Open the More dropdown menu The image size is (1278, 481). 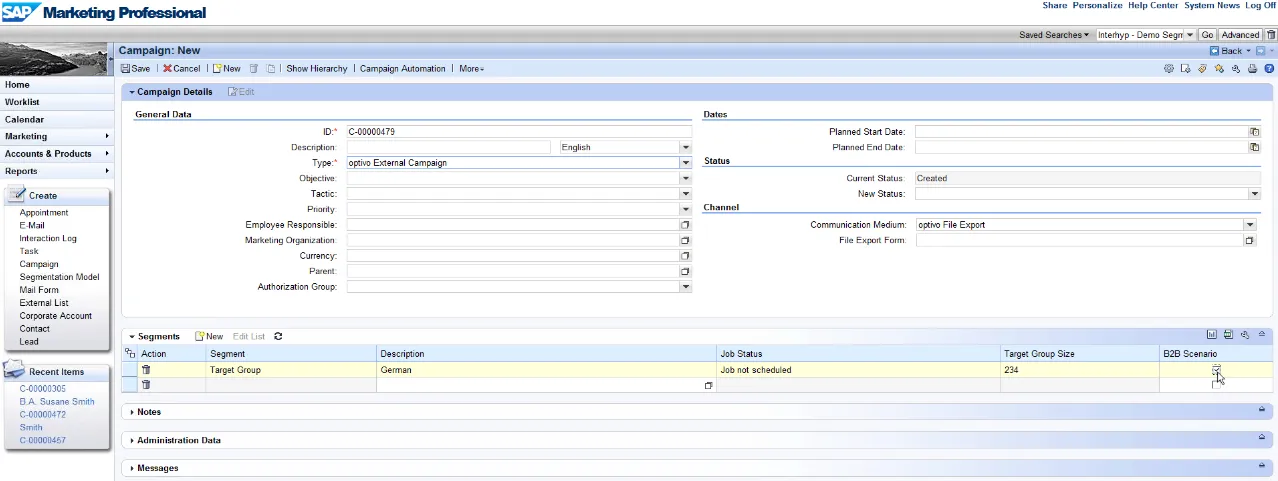(x=471, y=69)
